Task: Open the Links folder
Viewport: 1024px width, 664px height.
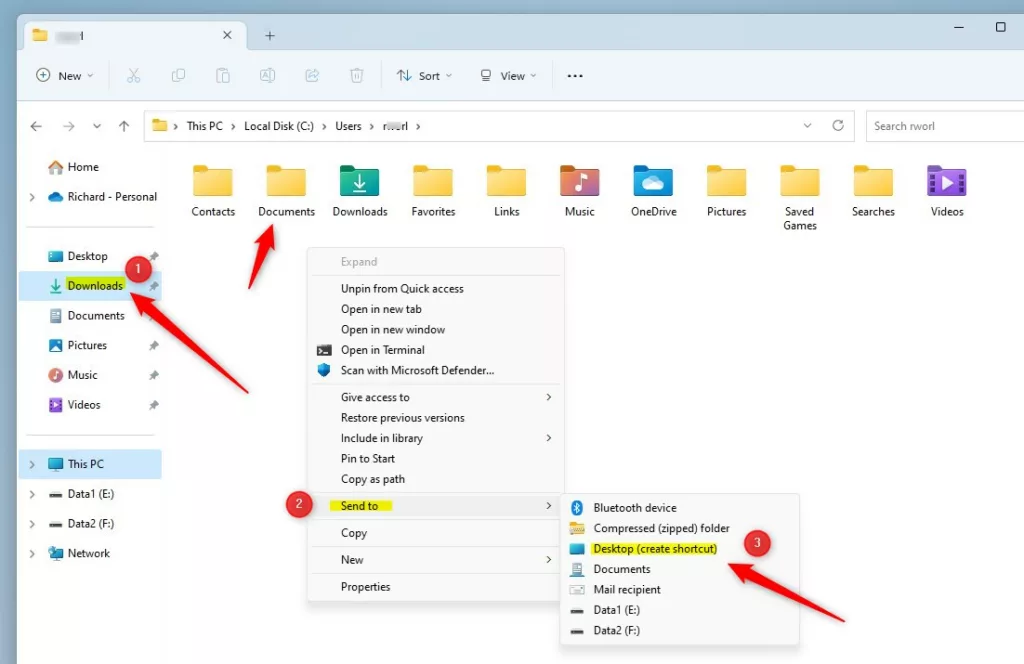Action: 506,191
